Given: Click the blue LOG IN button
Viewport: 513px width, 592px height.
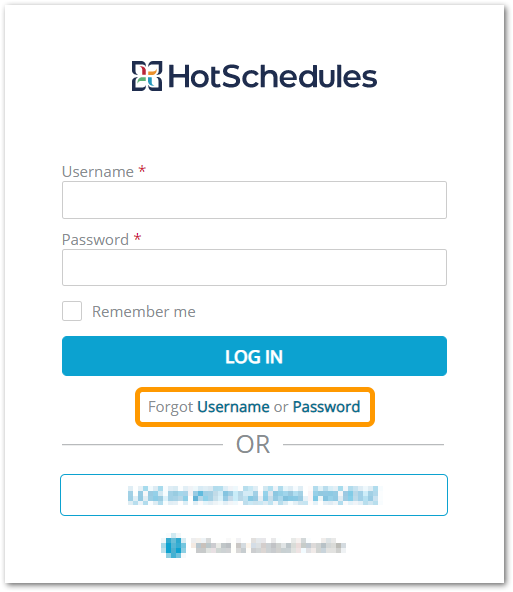Looking at the screenshot, I should pyautogui.click(x=254, y=356).
